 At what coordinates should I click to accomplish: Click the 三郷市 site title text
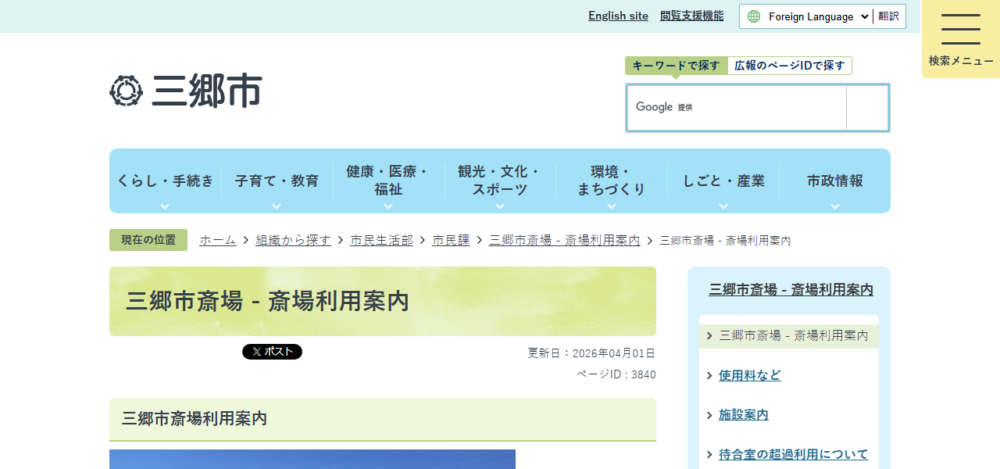pos(207,91)
